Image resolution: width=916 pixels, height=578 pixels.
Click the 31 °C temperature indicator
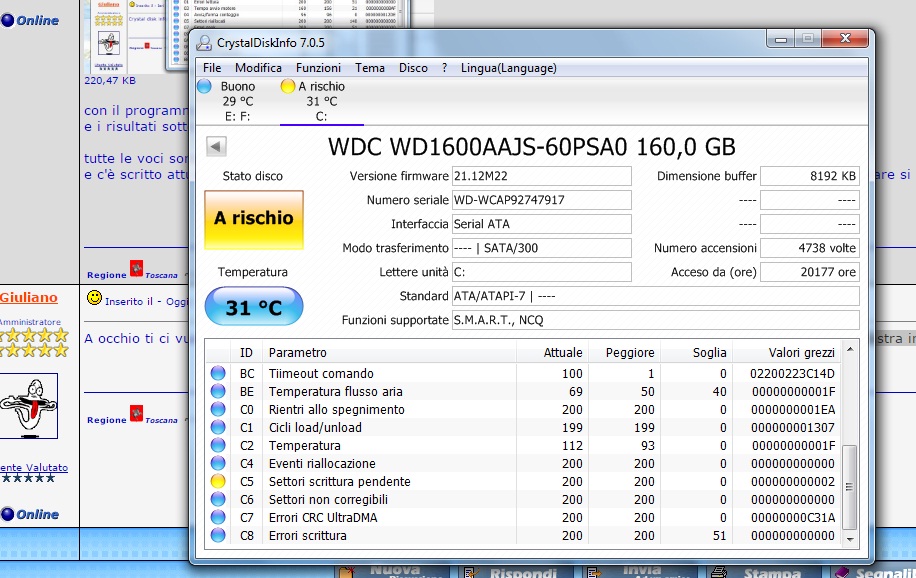point(254,306)
